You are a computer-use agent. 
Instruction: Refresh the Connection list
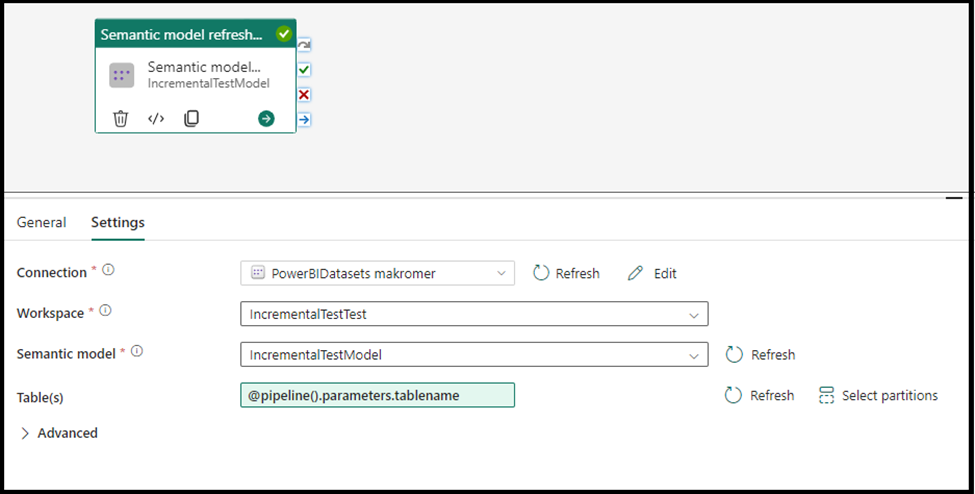pos(566,273)
